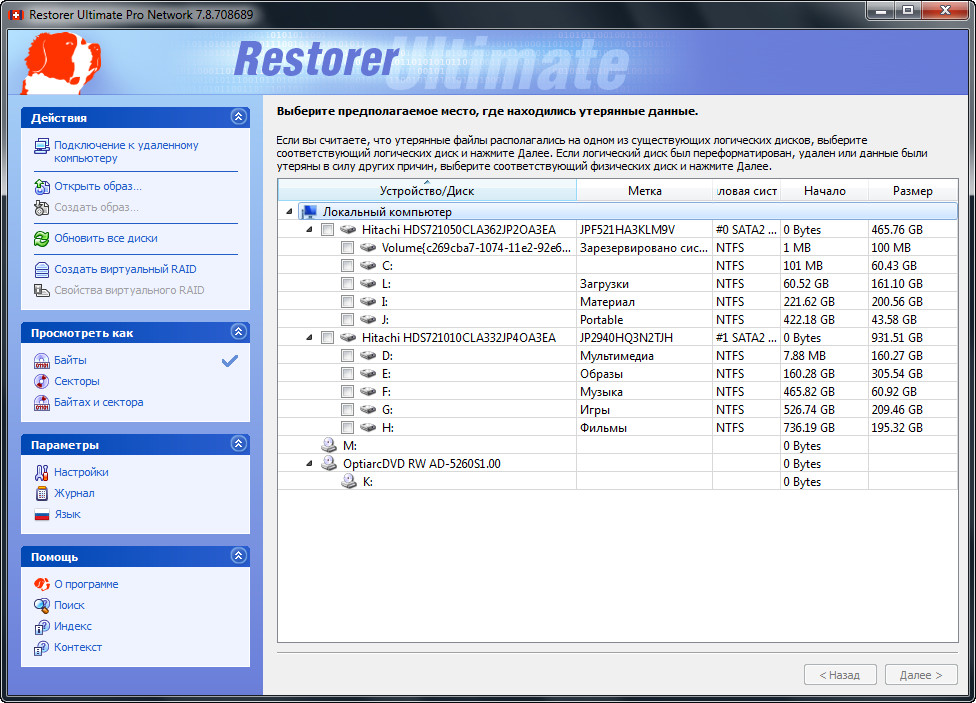Open the Поиск help link
Screen dimensions: 976x703
69,606
